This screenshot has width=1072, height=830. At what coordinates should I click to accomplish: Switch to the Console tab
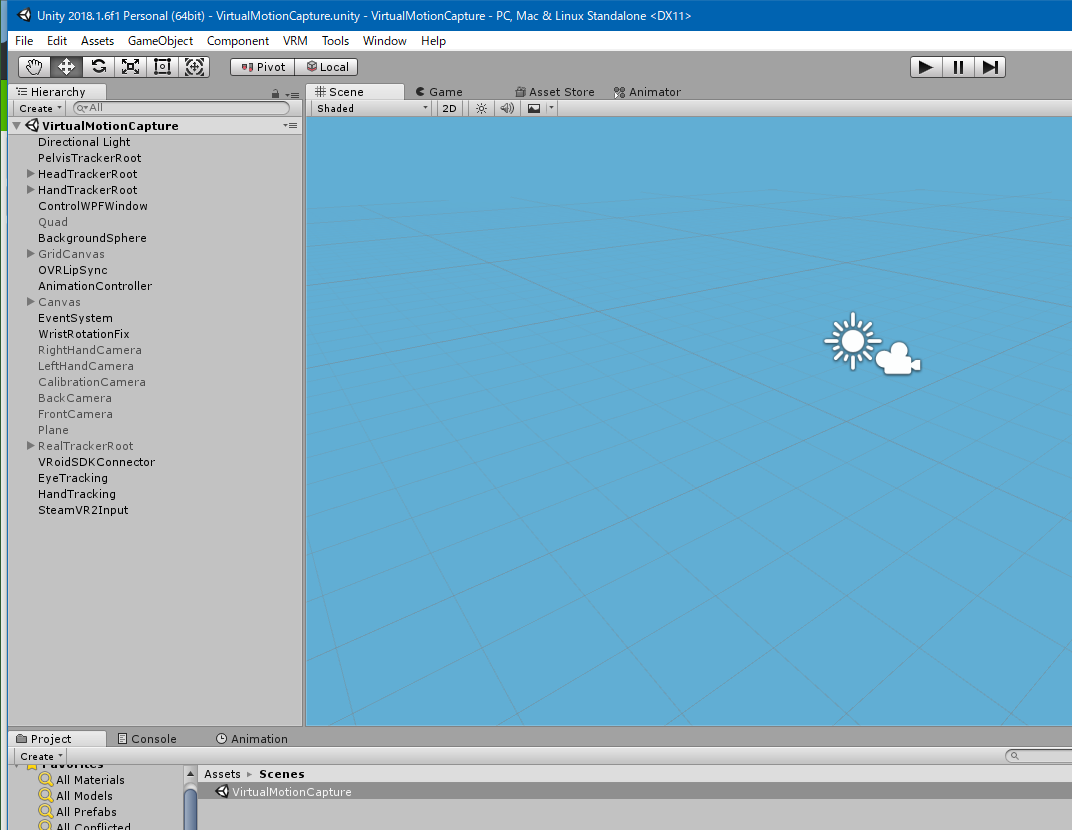tap(148, 739)
